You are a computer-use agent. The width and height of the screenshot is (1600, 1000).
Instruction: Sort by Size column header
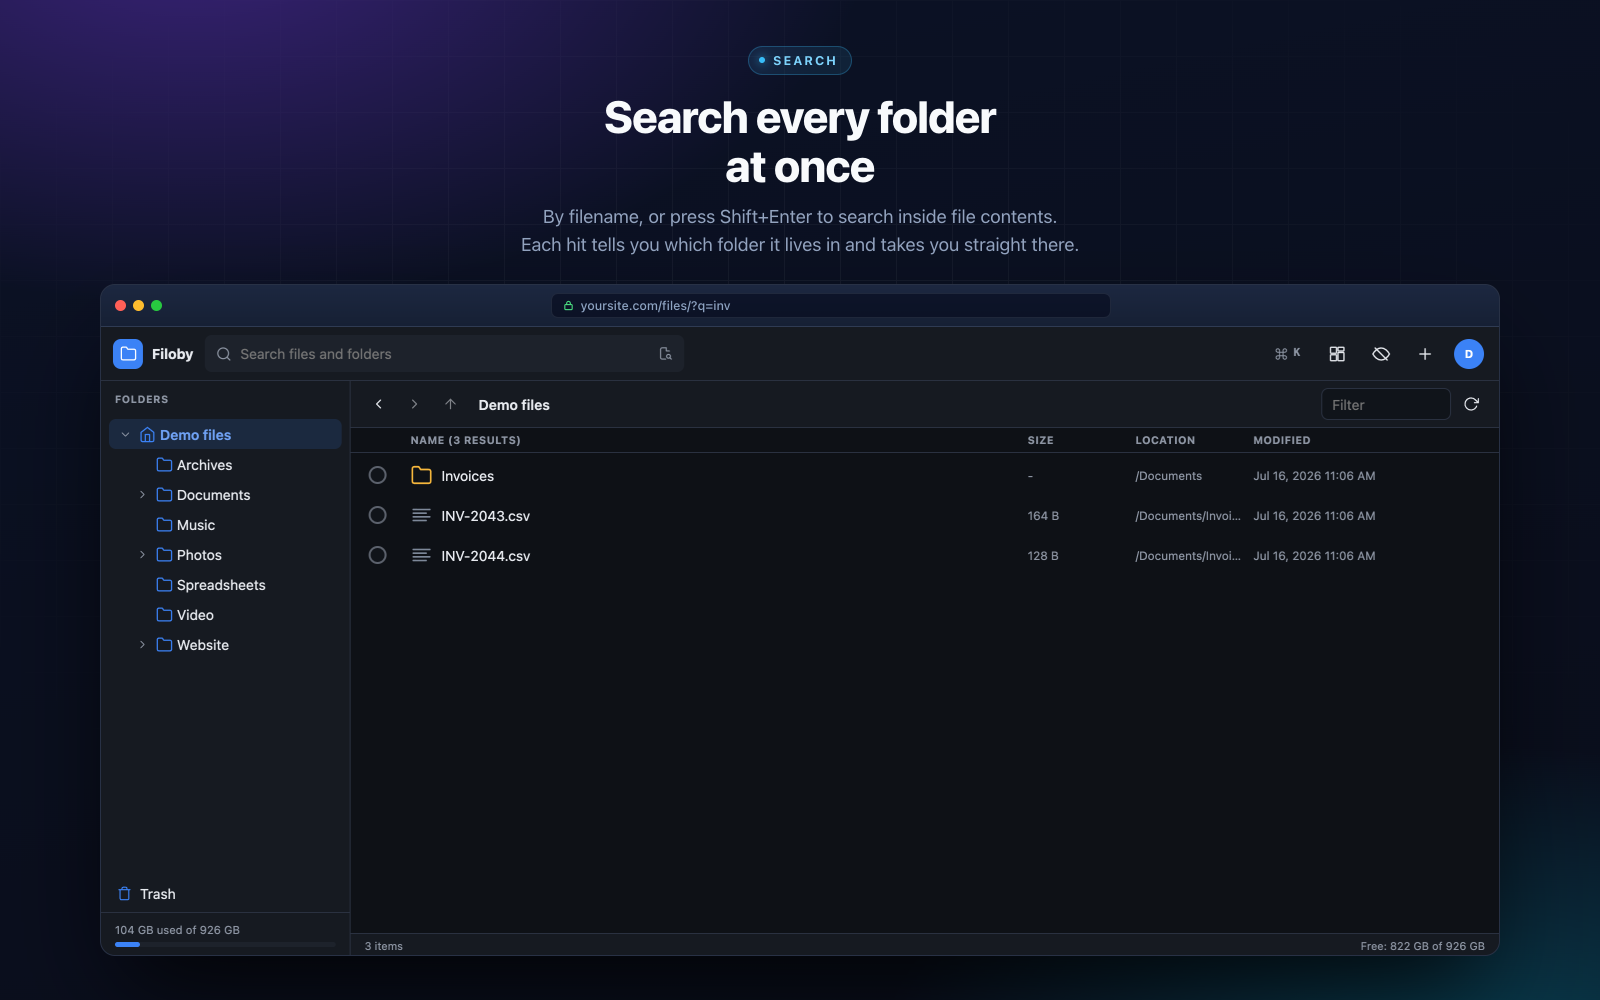1040,440
